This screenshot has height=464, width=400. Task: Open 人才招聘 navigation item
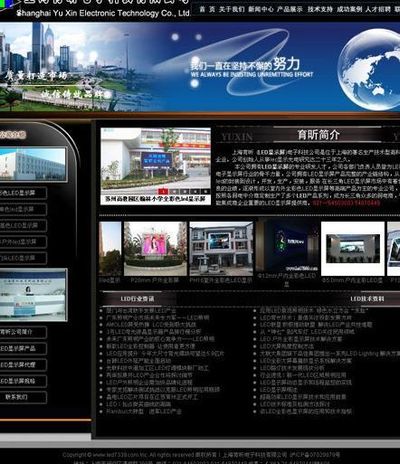coord(378,9)
